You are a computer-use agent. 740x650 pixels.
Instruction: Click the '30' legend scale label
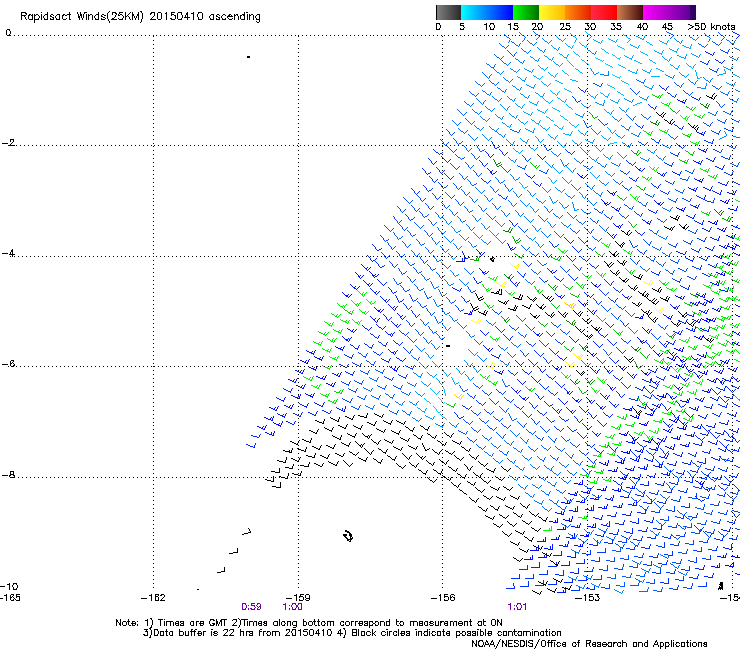point(590,27)
